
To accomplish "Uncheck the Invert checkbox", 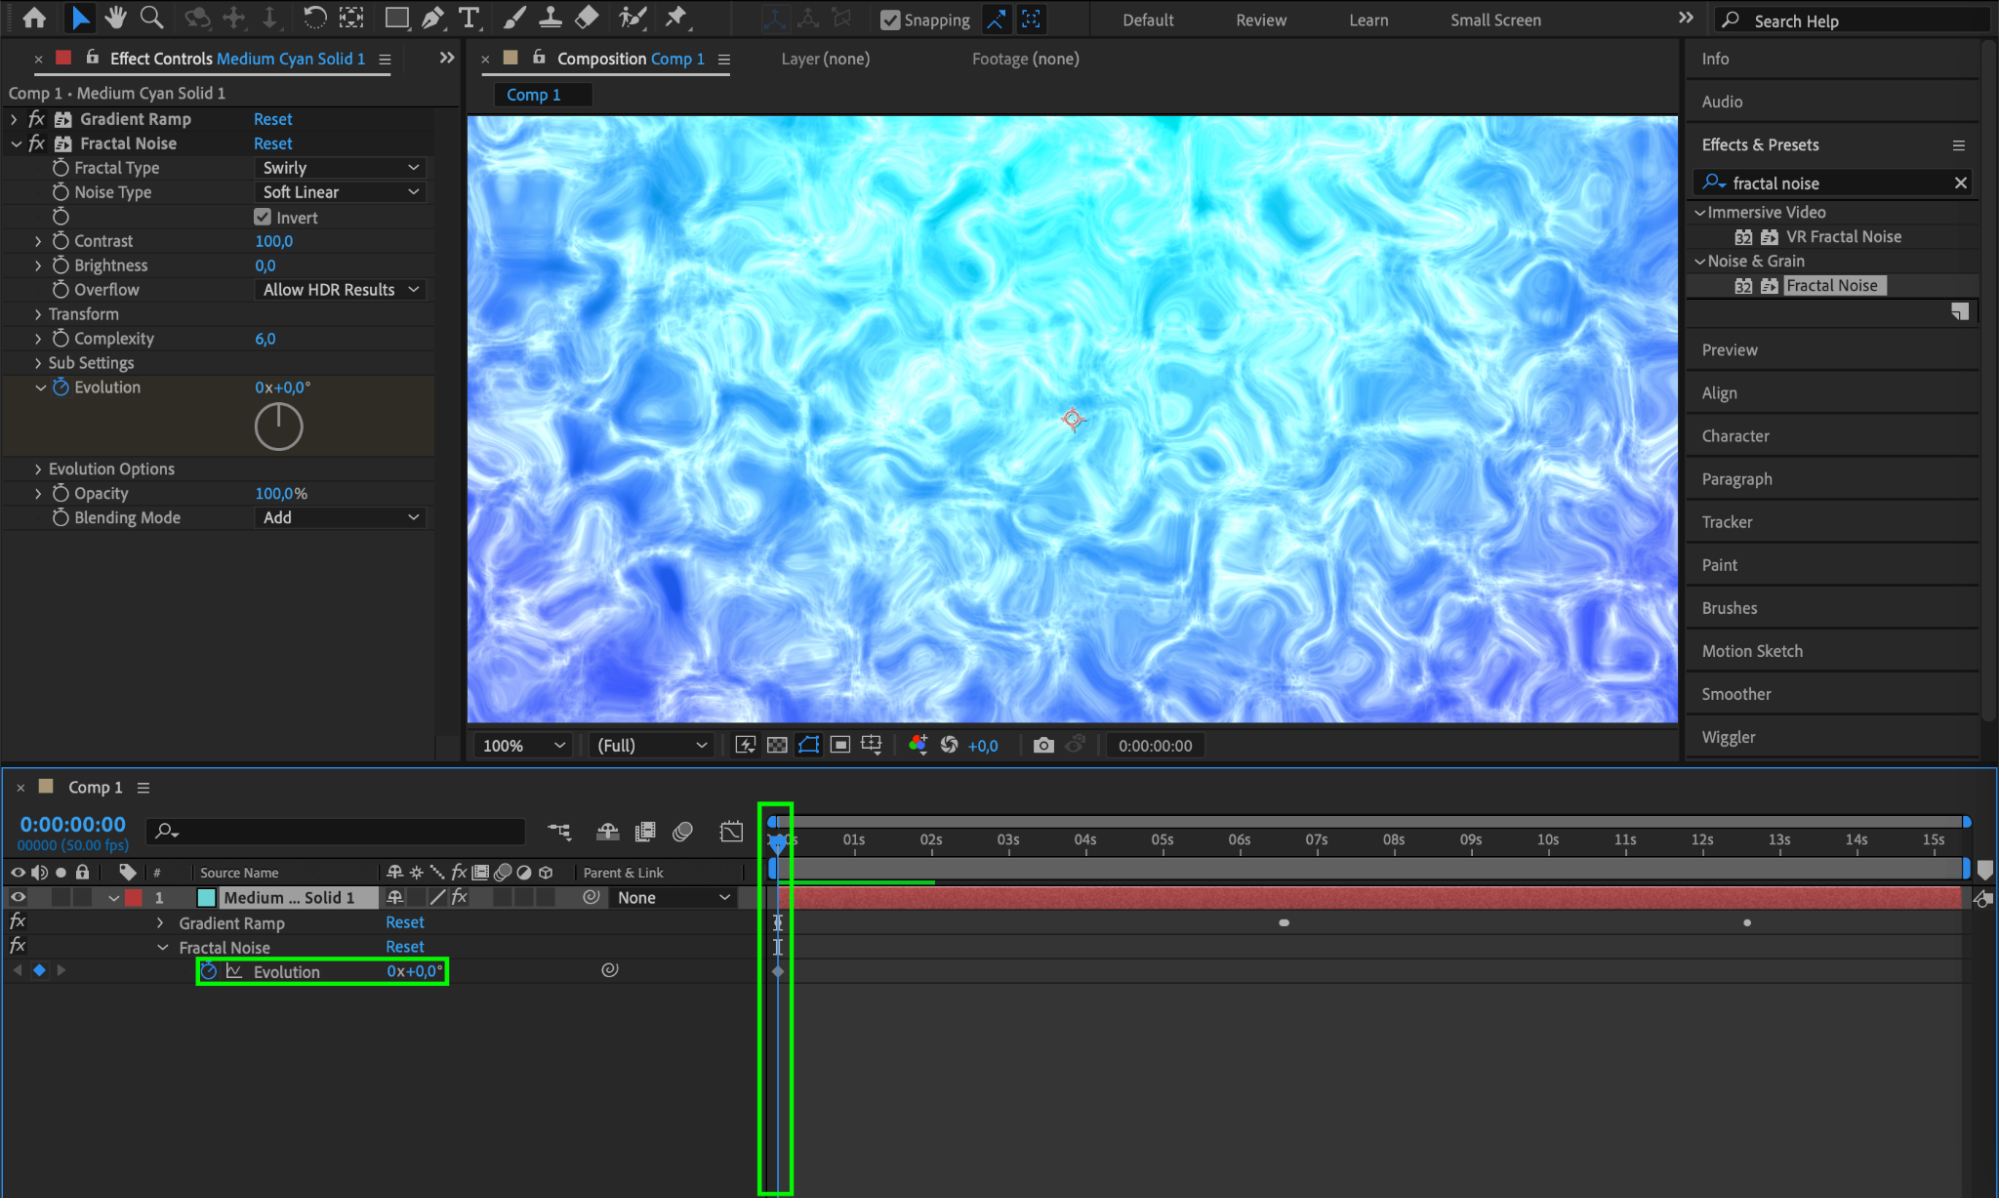I will (x=263, y=217).
